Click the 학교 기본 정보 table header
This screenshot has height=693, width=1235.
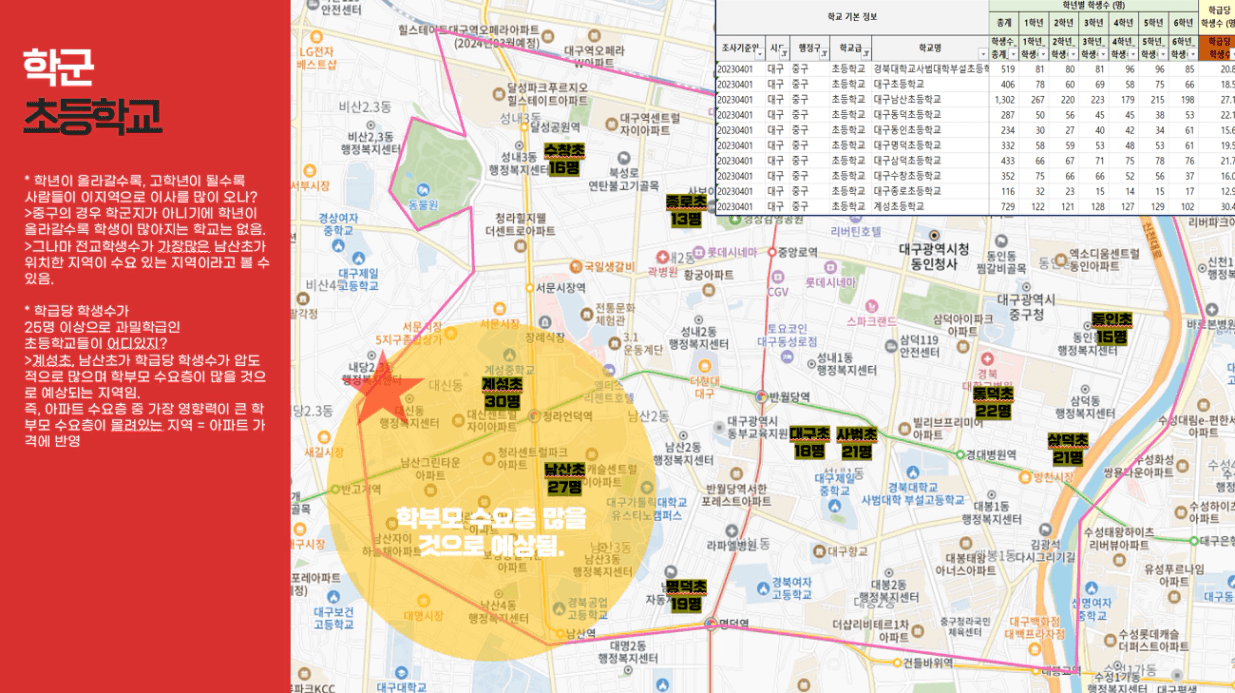[x=853, y=17]
